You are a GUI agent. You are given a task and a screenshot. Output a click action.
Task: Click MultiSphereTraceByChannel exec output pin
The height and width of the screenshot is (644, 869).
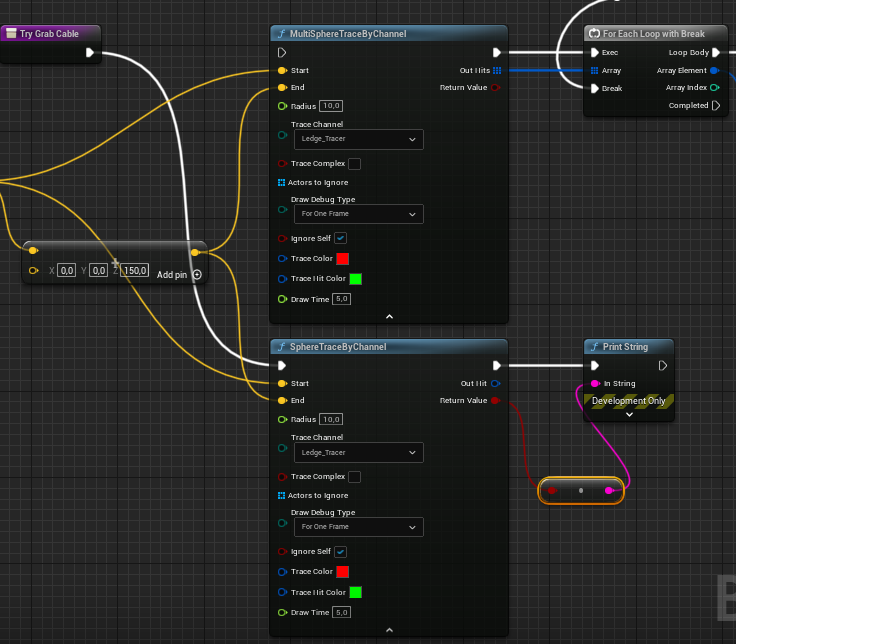(x=497, y=53)
